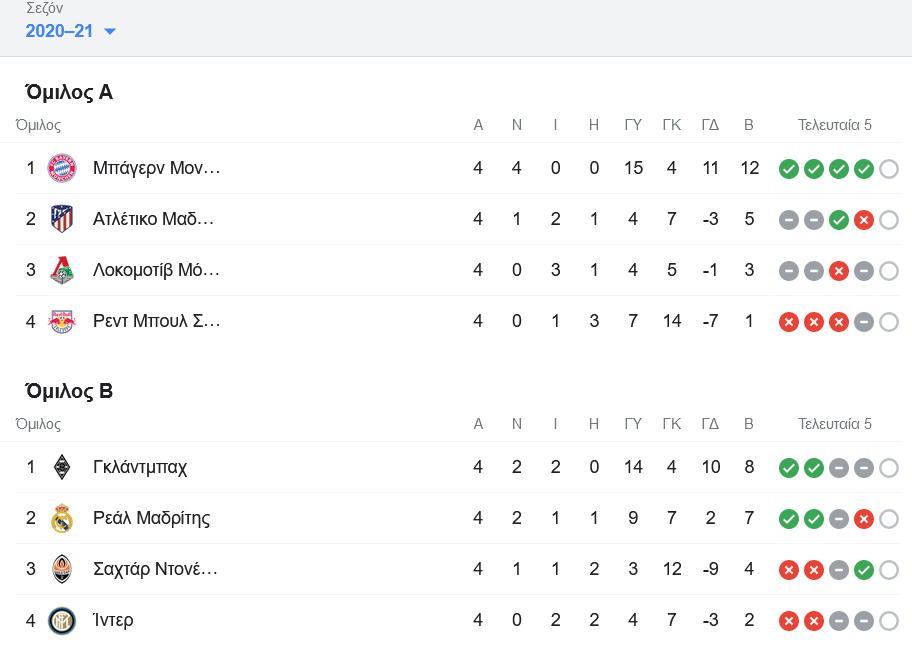Screen dimensions: 912x652
Task: Click Atlético's red loss result icon
Action: 864,220
